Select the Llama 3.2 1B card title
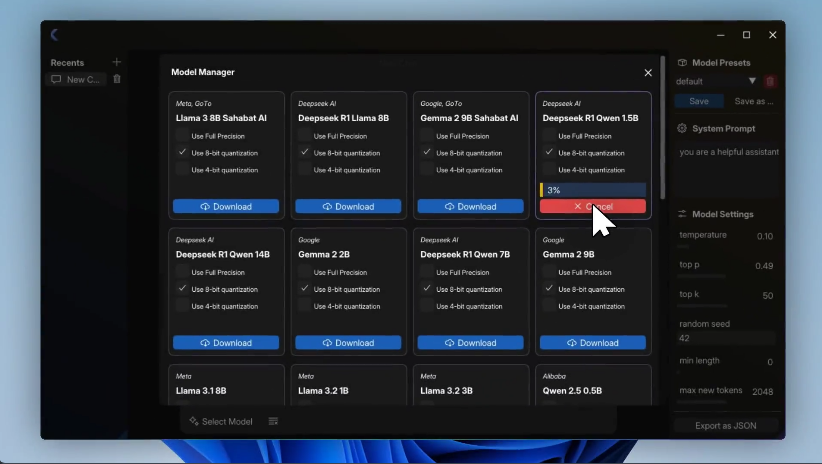 (x=323, y=391)
